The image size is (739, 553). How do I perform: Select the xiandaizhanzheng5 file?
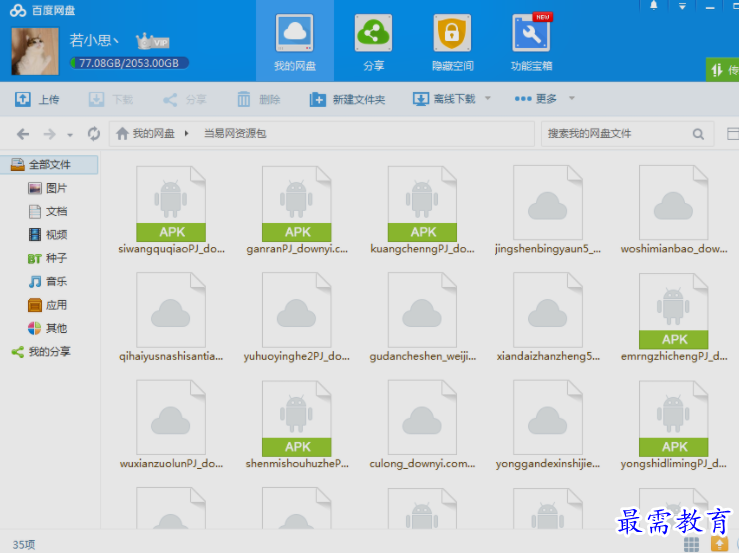coord(548,318)
